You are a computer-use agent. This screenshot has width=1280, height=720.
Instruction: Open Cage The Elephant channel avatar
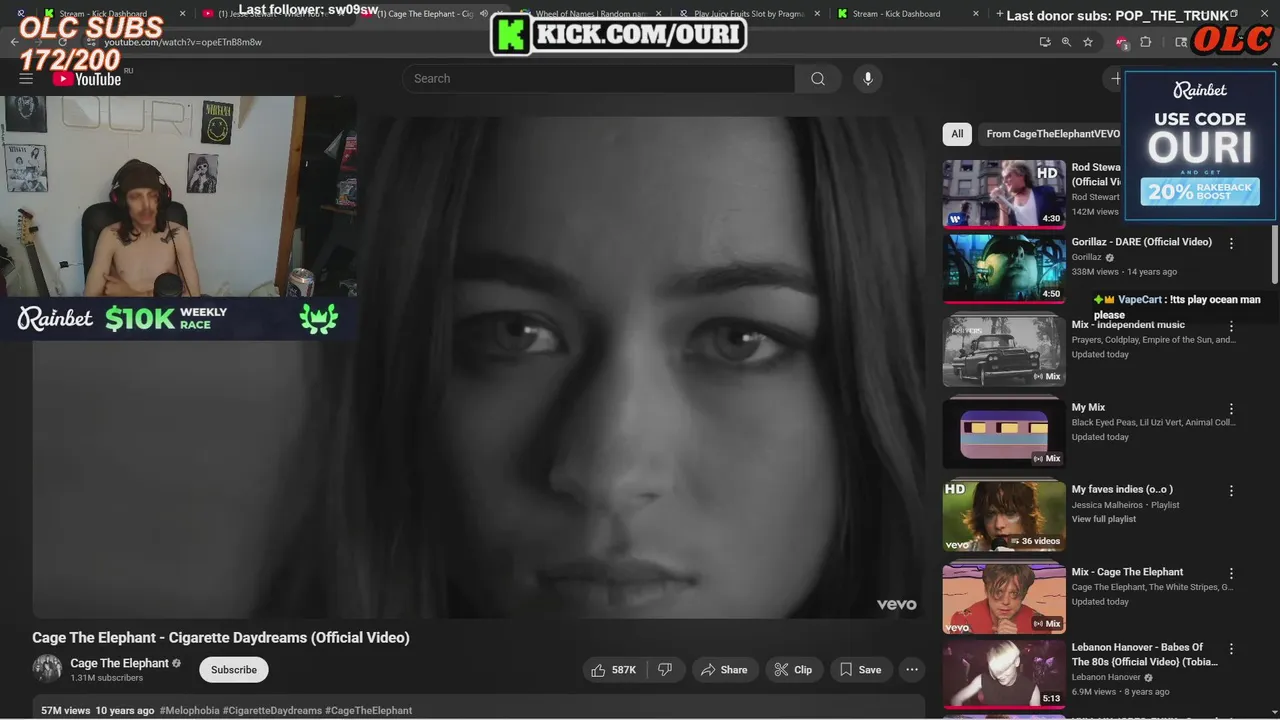pos(47,669)
